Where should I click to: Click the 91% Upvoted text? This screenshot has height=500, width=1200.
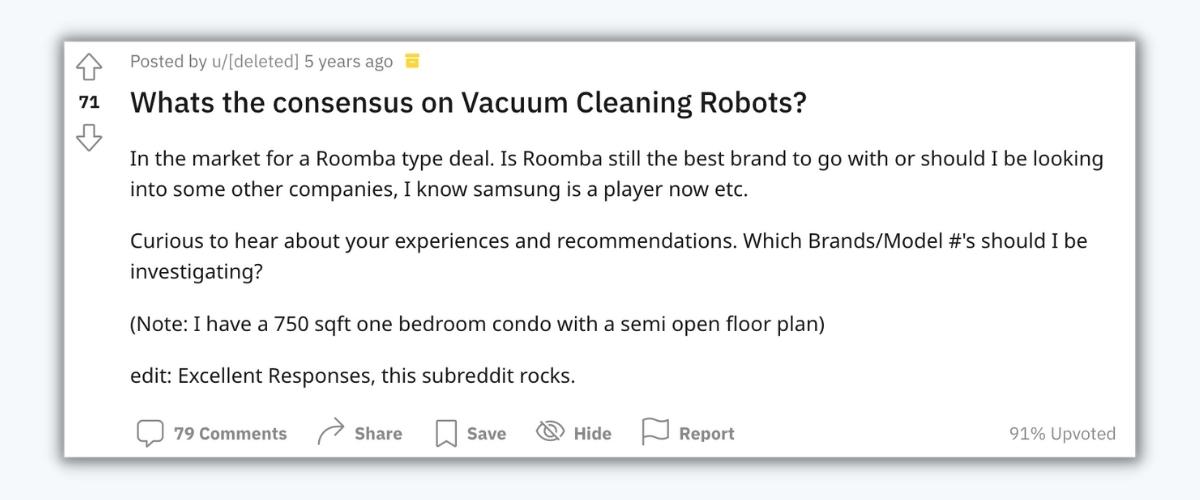(1062, 434)
